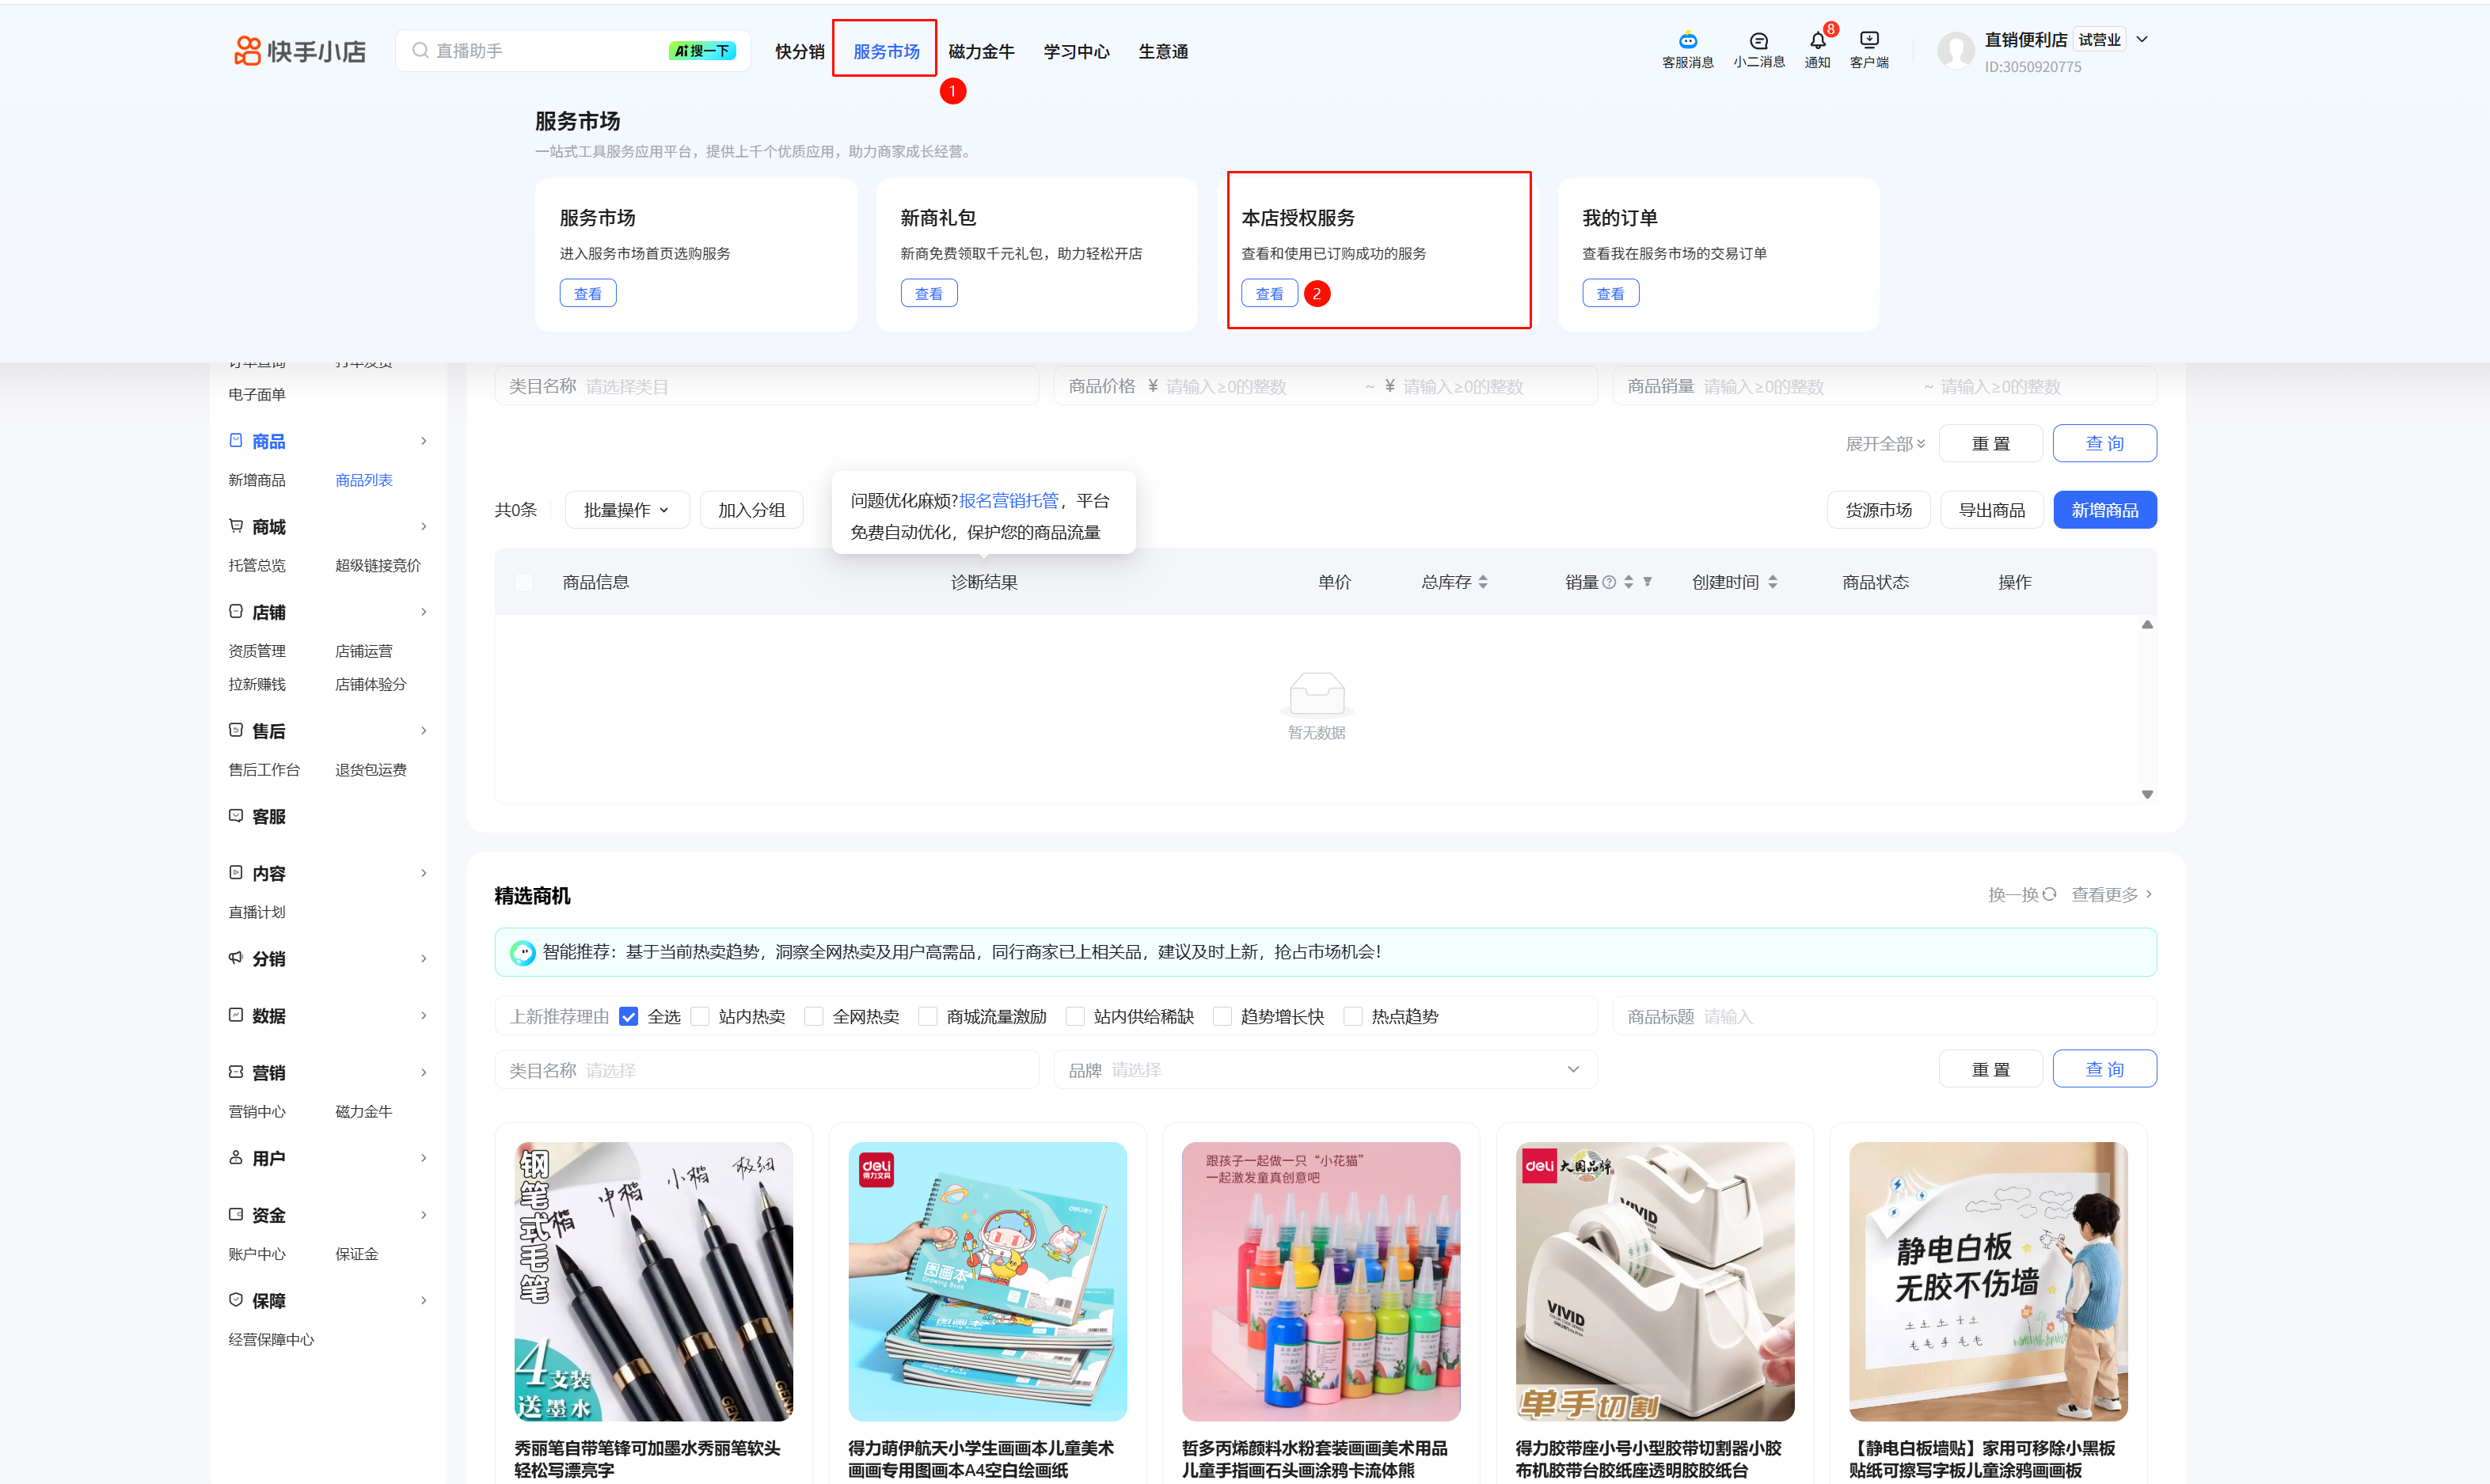Expand 展开全部 filter options
The width and height of the screenshot is (2490, 1484).
(1884, 443)
